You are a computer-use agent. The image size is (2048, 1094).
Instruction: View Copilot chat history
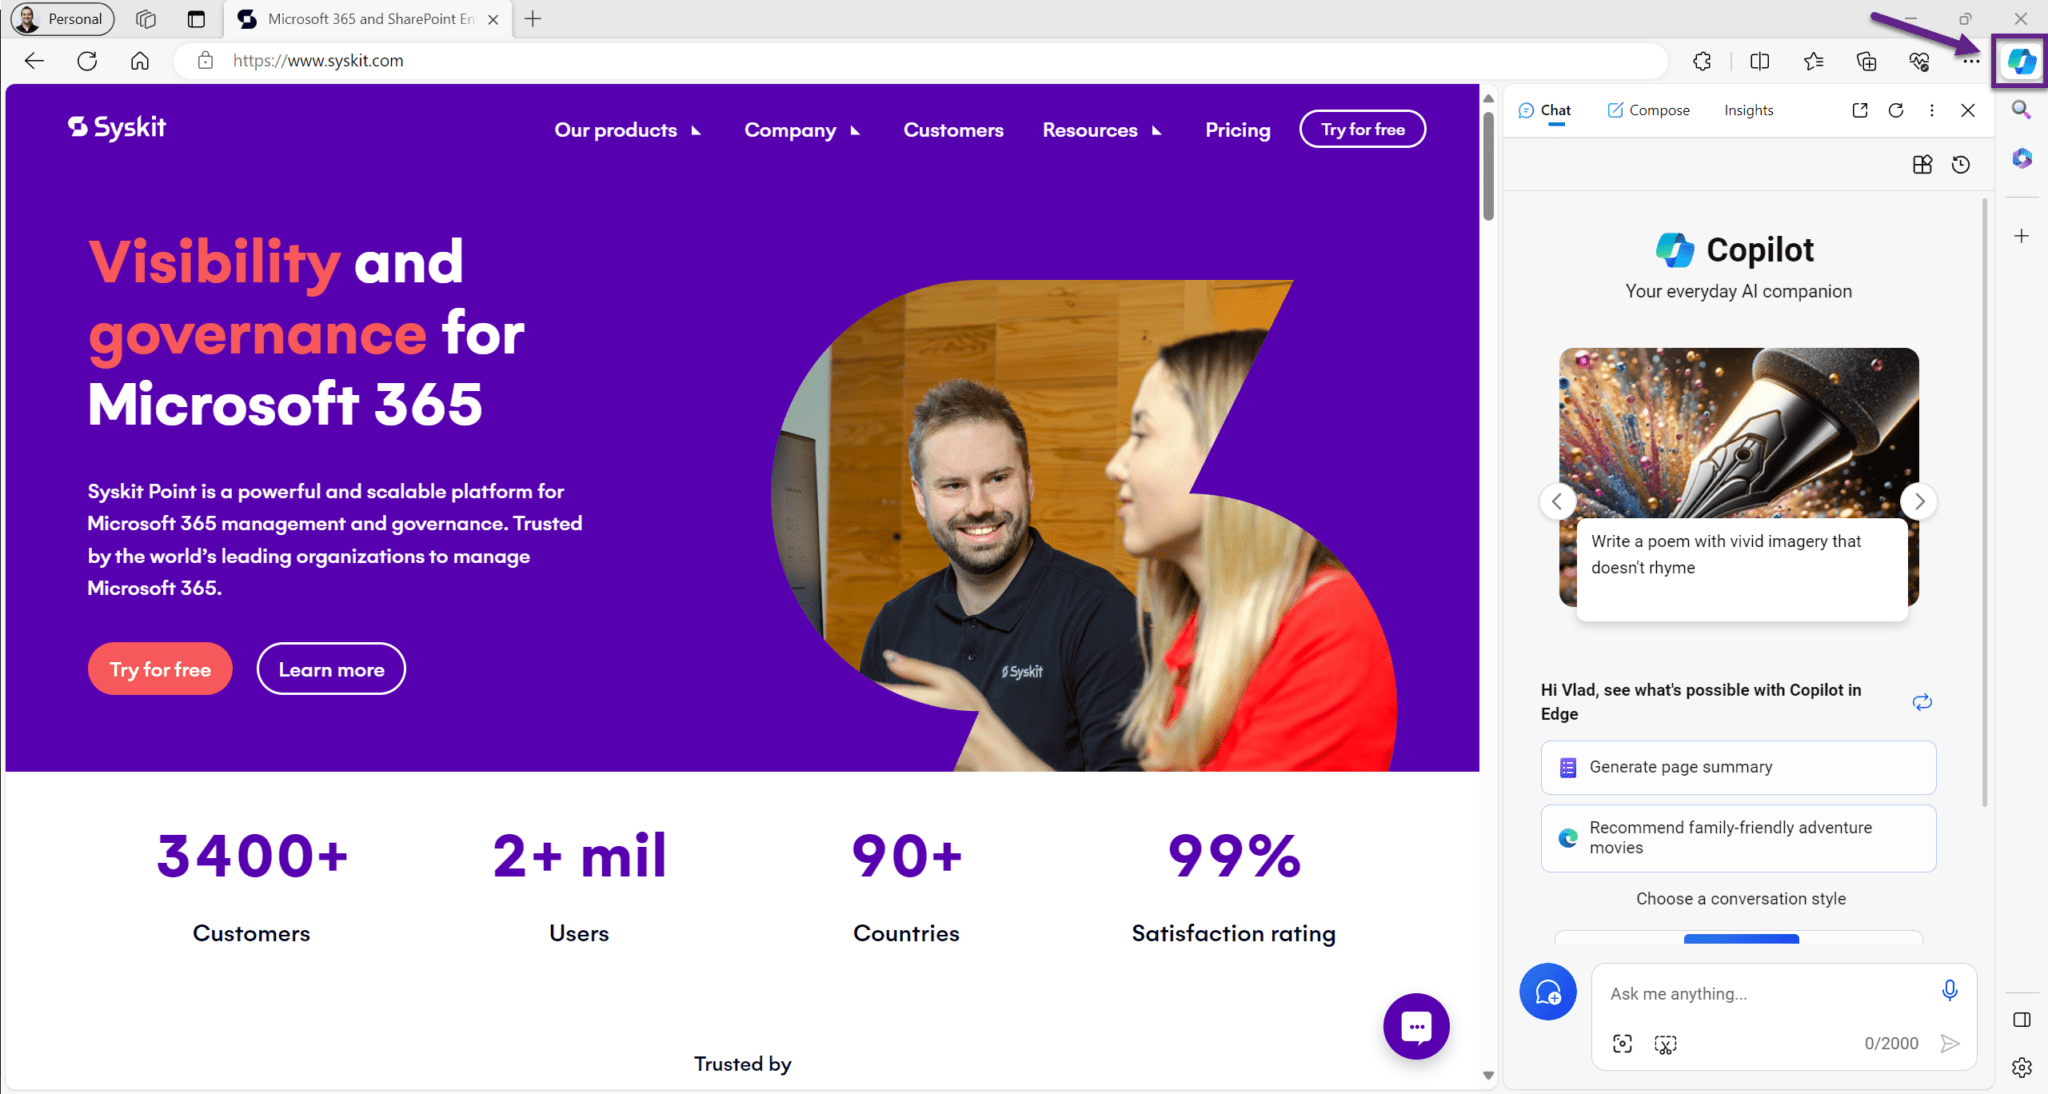pyautogui.click(x=1961, y=164)
